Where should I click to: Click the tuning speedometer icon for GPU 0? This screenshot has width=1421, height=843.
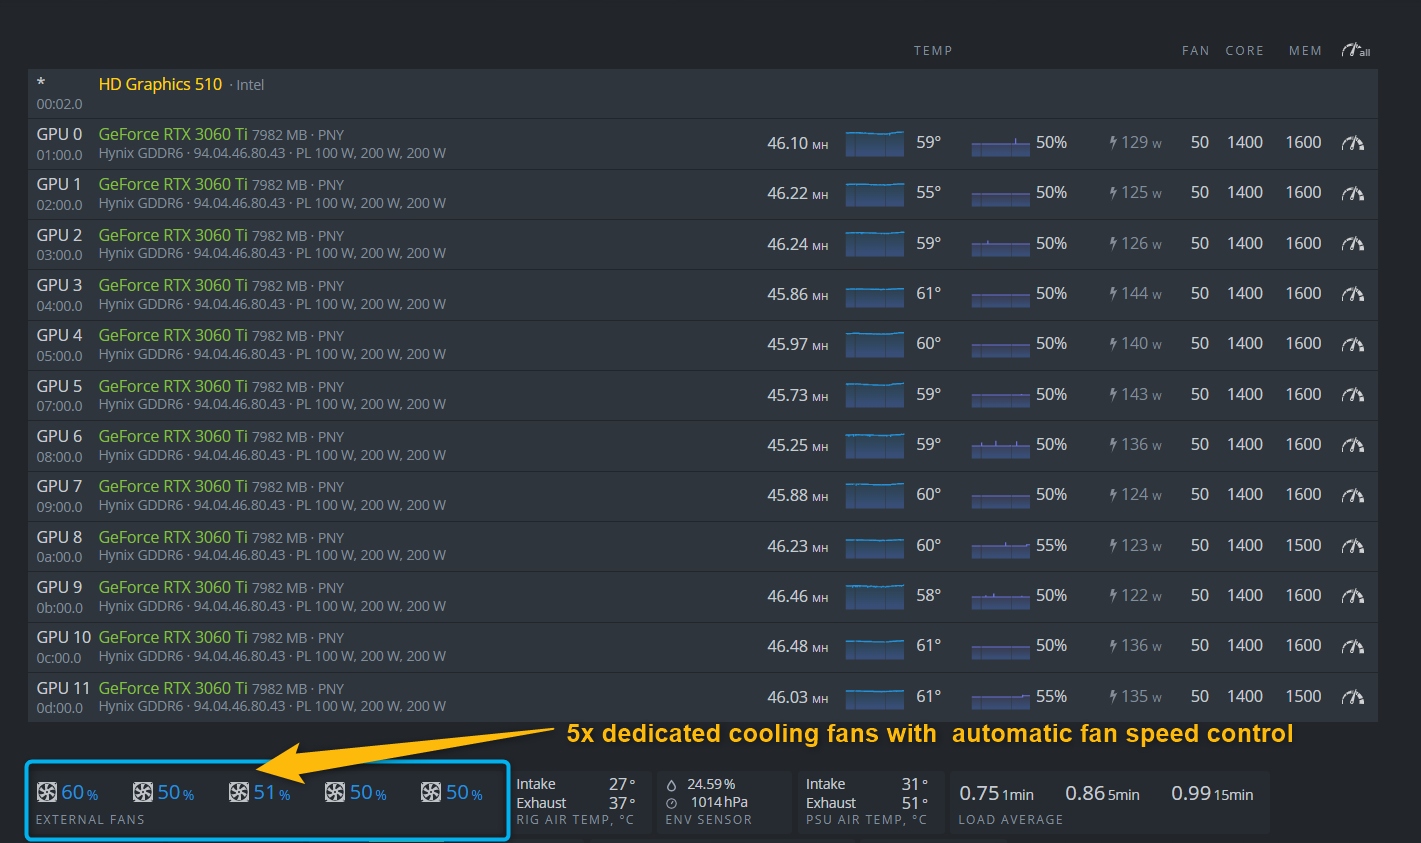coord(1352,143)
